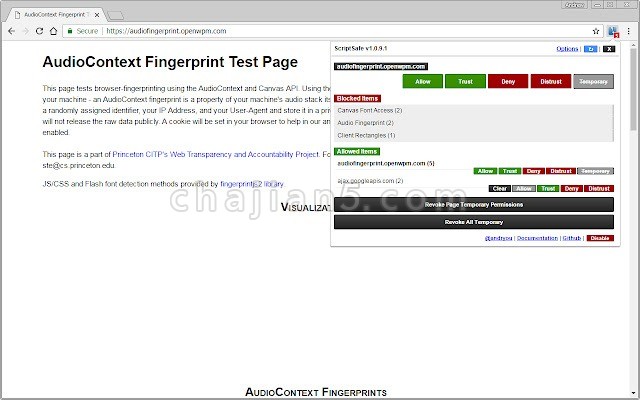Click Revoke All Temporary button
Viewport: 640px width, 400px height.
click(x=473, y=222)
